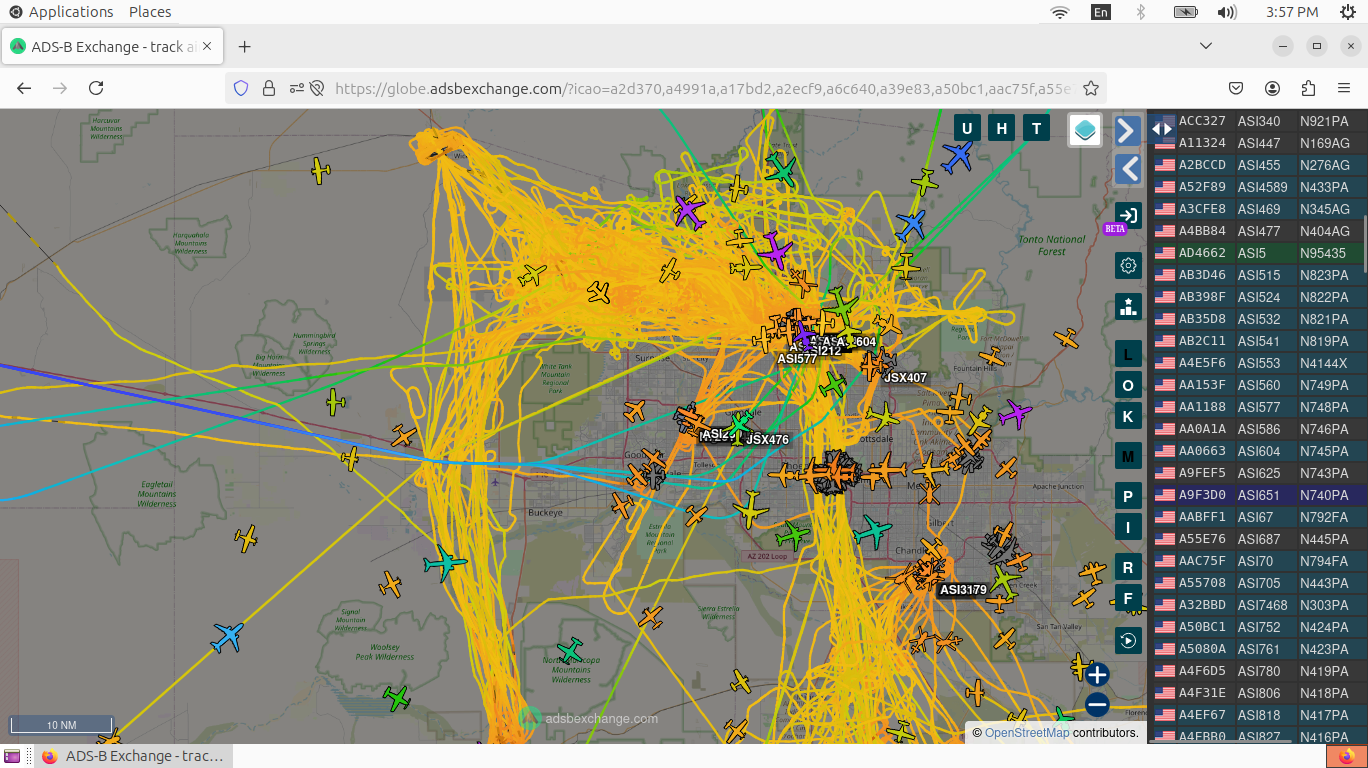The height and width of the screenshot is (768, 1368).
Task: Toggle the H map button
Action: tap(1001, 128)
